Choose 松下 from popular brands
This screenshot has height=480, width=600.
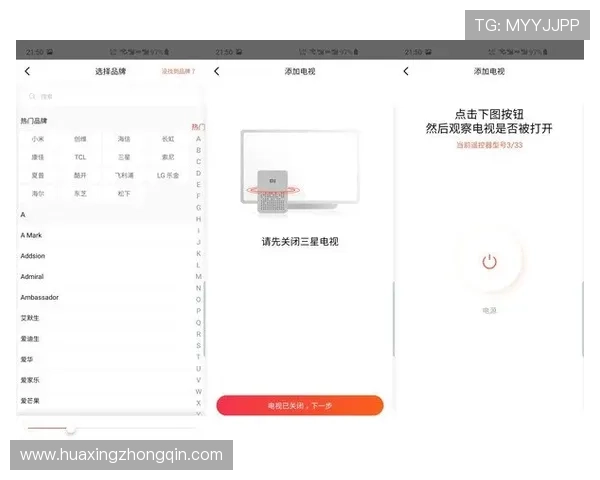point(124,194)
